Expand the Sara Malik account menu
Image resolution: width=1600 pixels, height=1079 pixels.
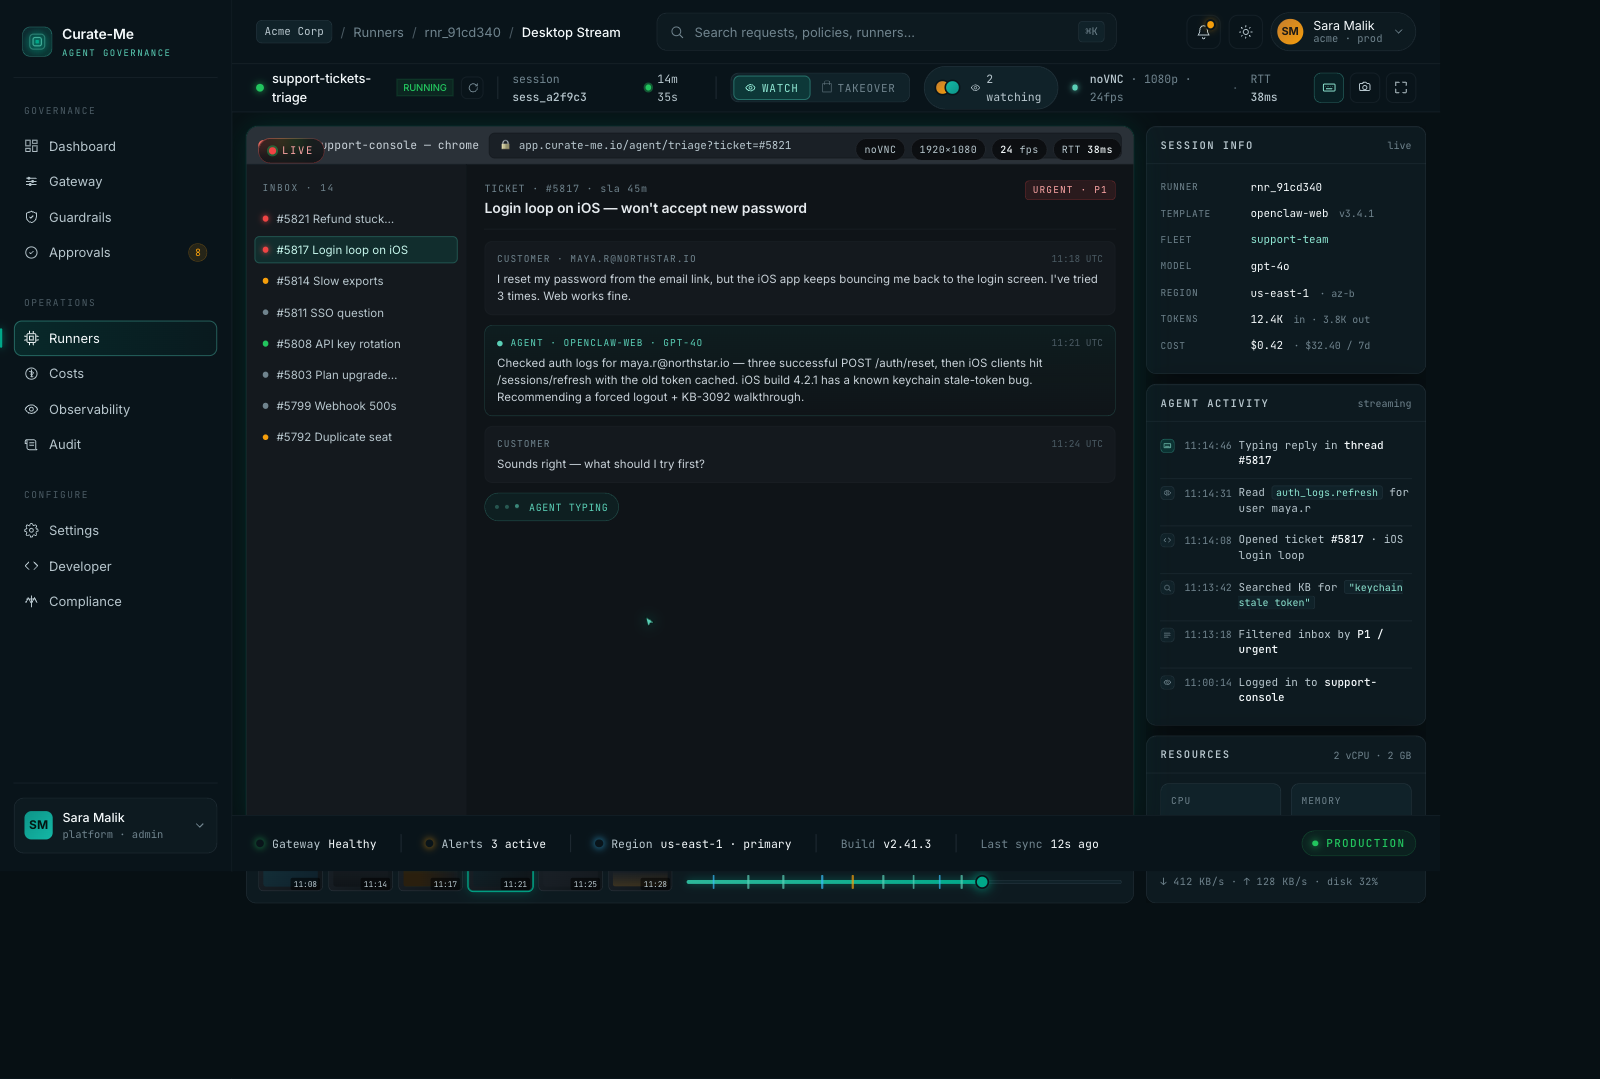1343,32
